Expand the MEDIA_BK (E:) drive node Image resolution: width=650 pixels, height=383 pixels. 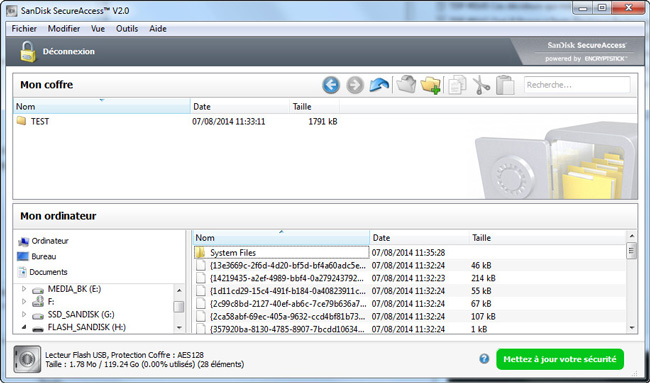[x=24, y=289]
